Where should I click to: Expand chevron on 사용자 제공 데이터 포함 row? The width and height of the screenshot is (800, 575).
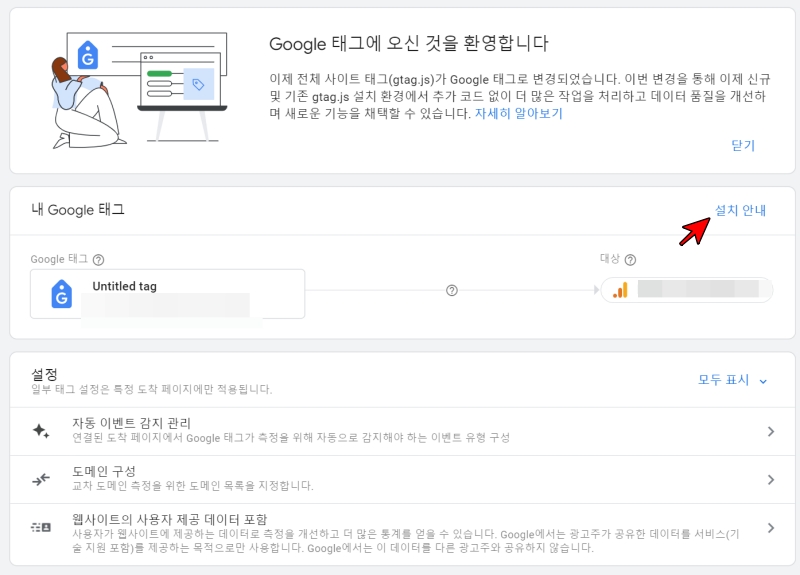pos(771,528)
